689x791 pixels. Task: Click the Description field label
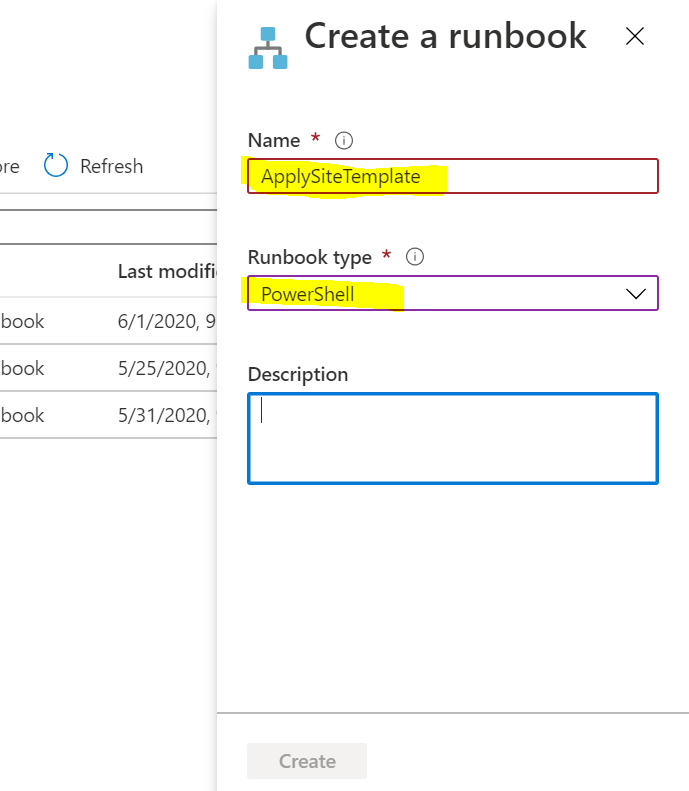click(x=298, y=374)
